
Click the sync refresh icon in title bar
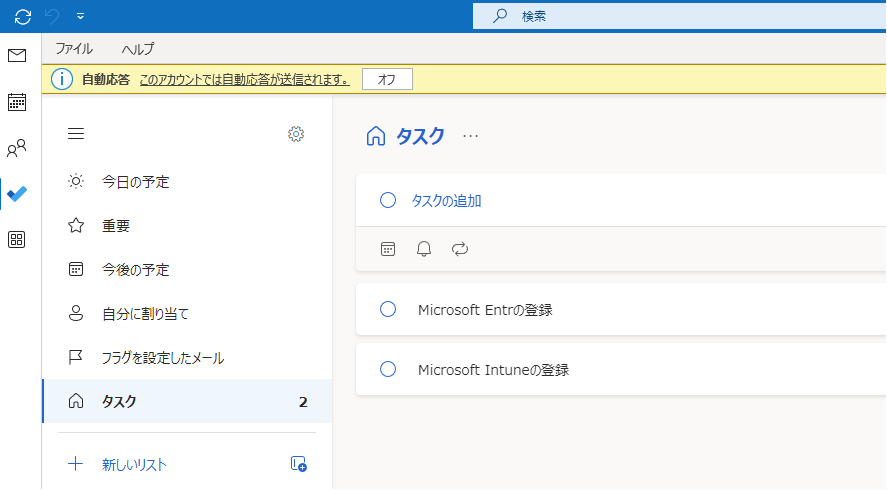[x=23, y=16]
